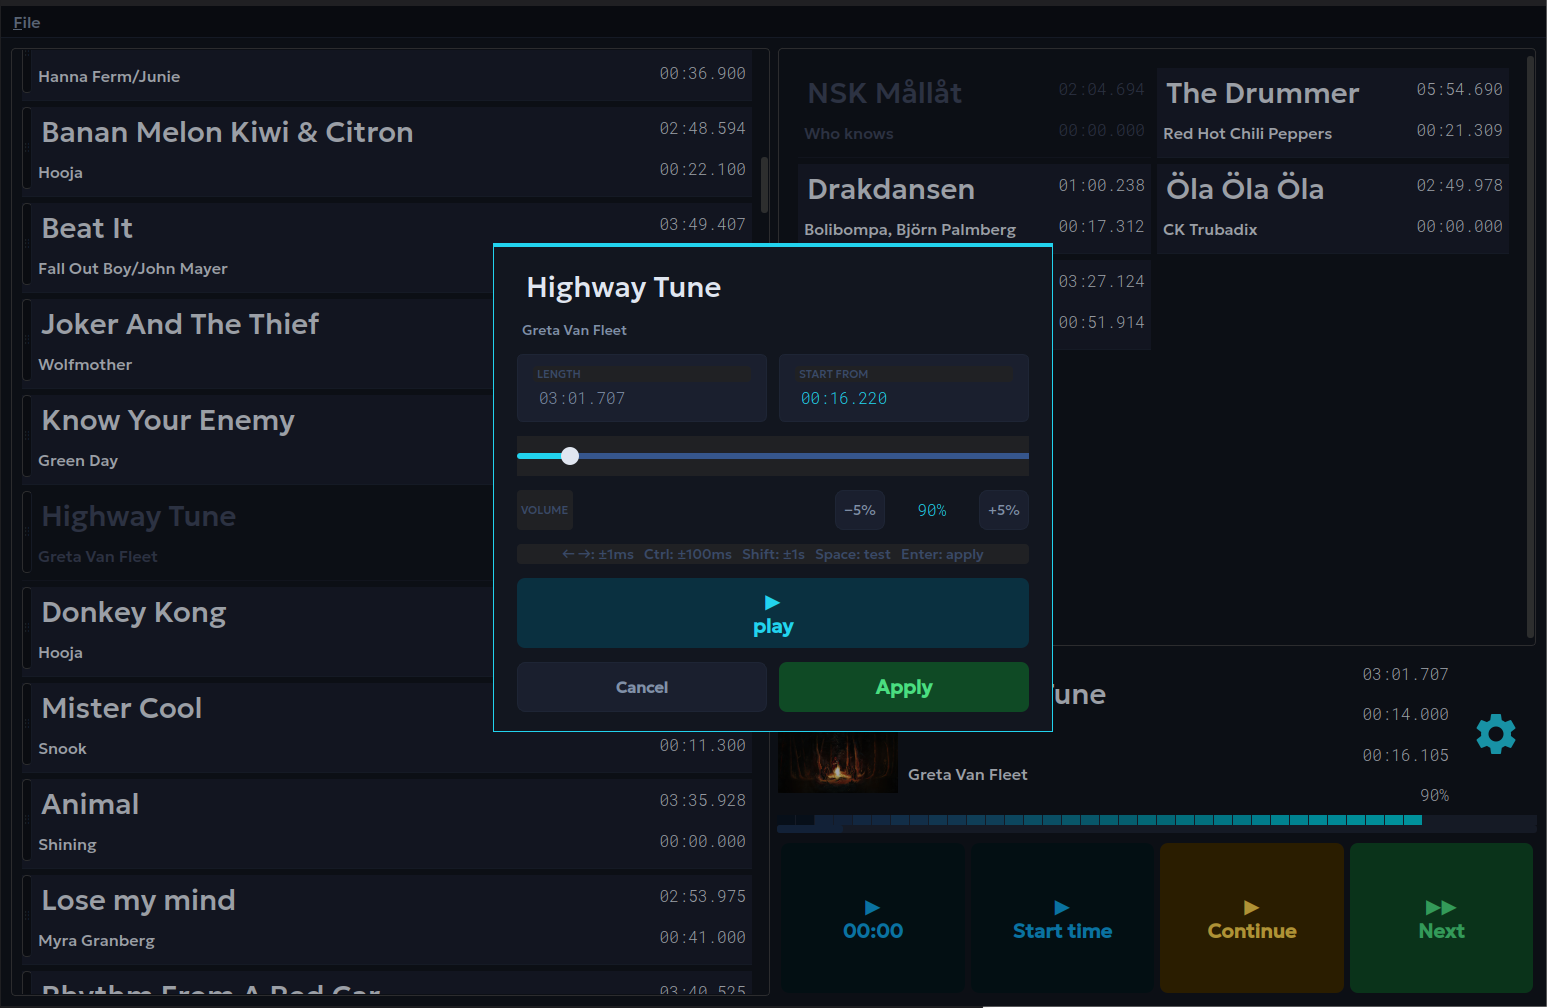Select the Drakdansen queue card
1548x1008 pixels.
pyautogui.click(x=975, y=208)
